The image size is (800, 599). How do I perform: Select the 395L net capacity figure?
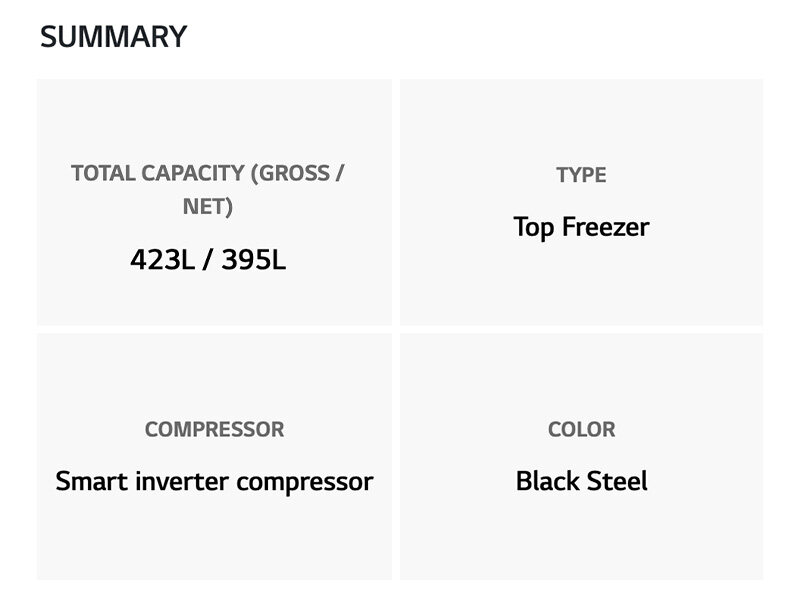[254, 260]
